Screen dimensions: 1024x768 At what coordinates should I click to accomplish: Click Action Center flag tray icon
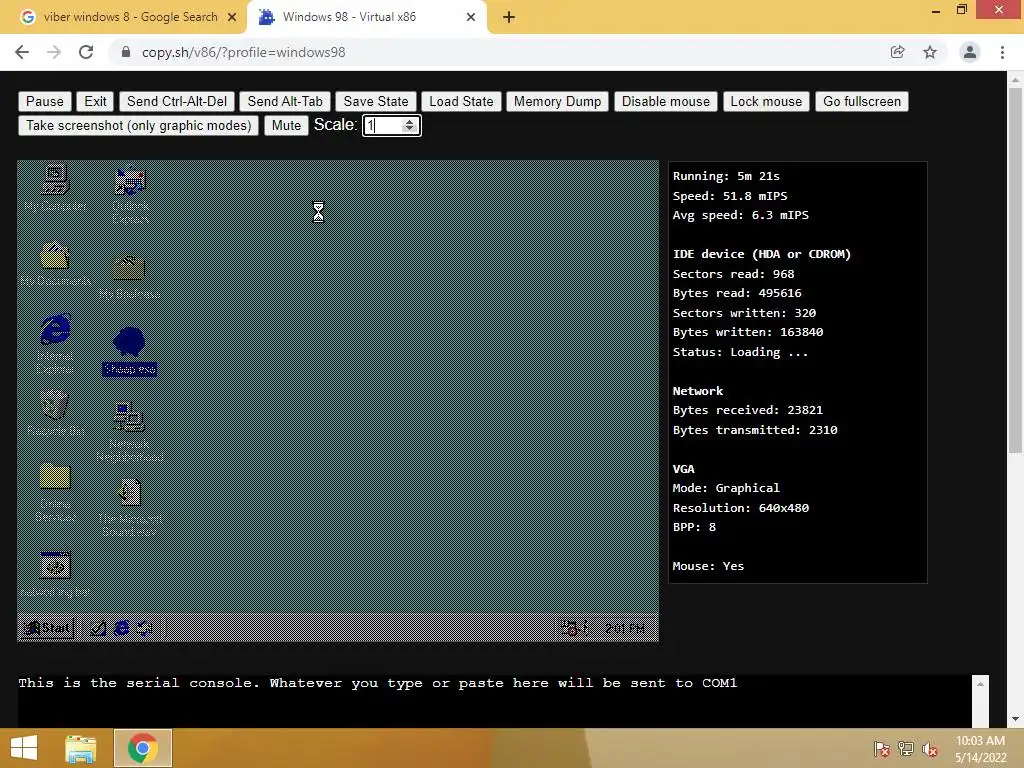(882, 749)
